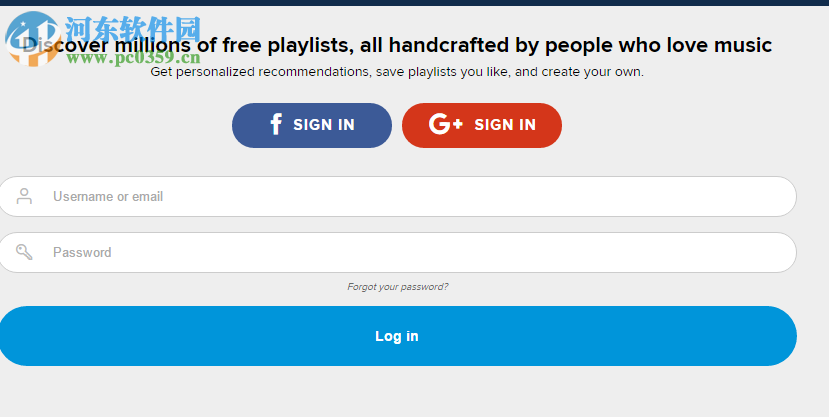Sign in with the red Google+ button
Viewport: 829px width, 417px height.
[482, 125]
